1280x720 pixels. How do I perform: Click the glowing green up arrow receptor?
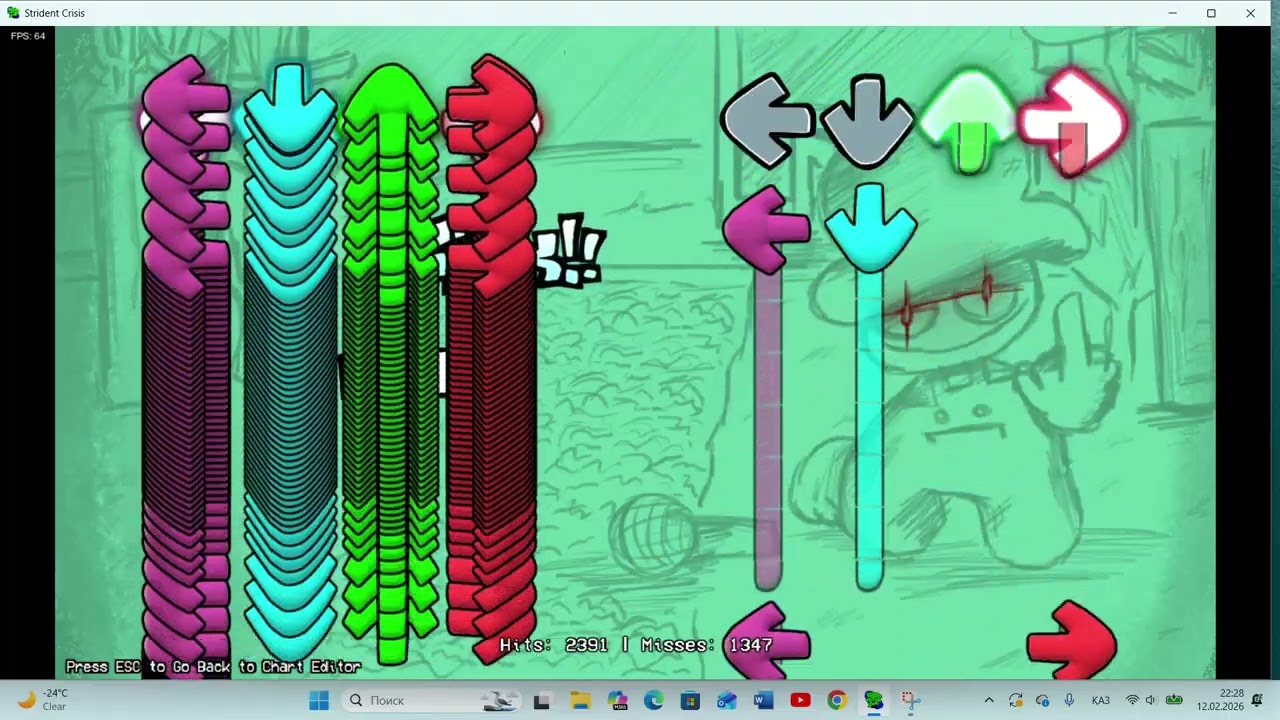(x=968, y=121)
